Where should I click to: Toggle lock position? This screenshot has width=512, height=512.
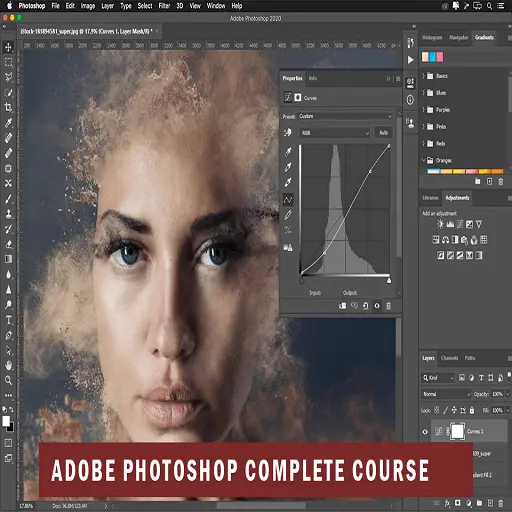[454, 410]
